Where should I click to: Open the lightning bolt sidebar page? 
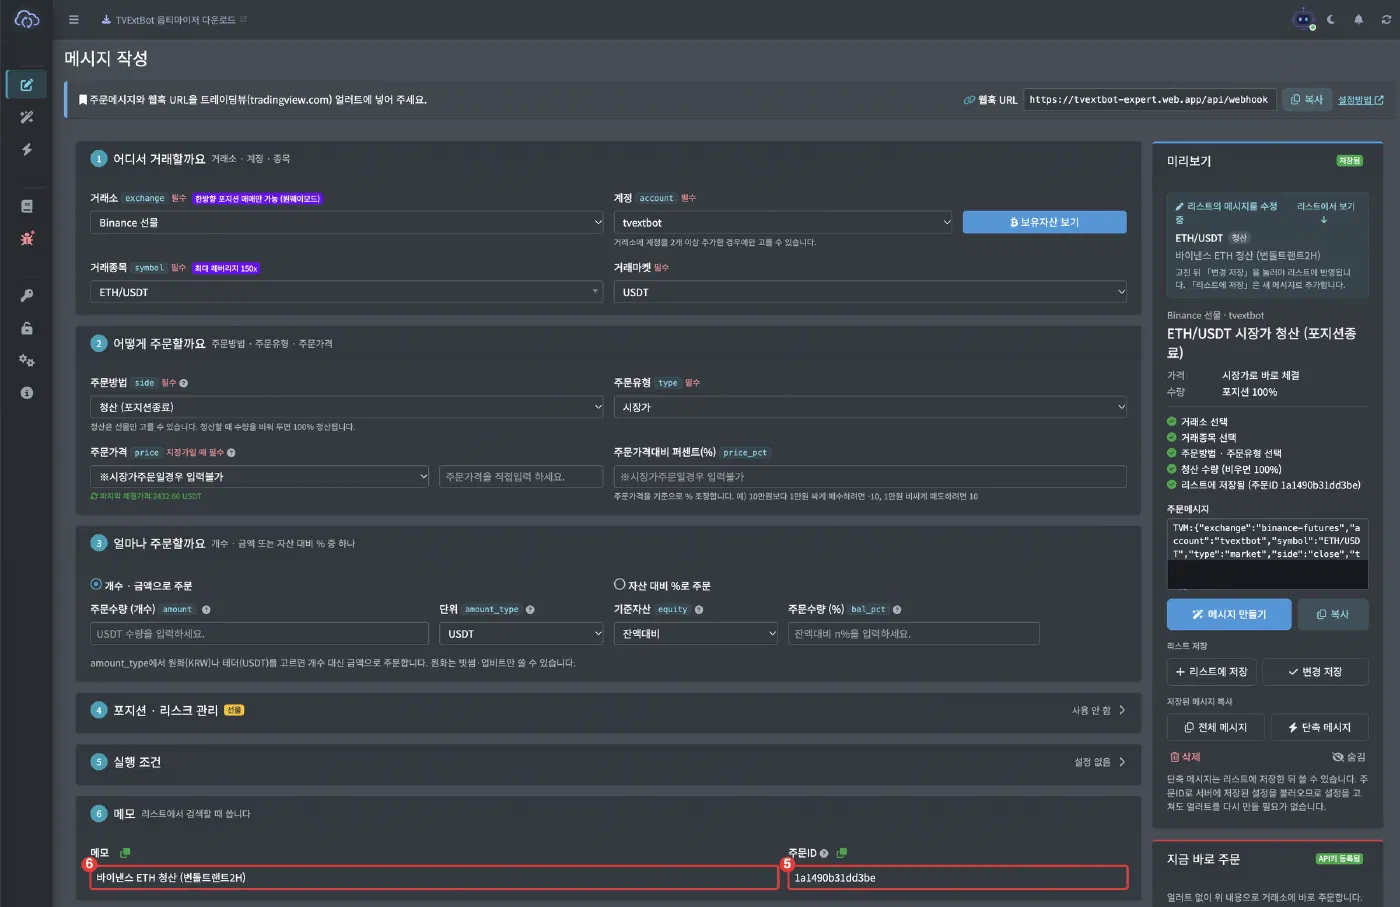coord(27,149)
